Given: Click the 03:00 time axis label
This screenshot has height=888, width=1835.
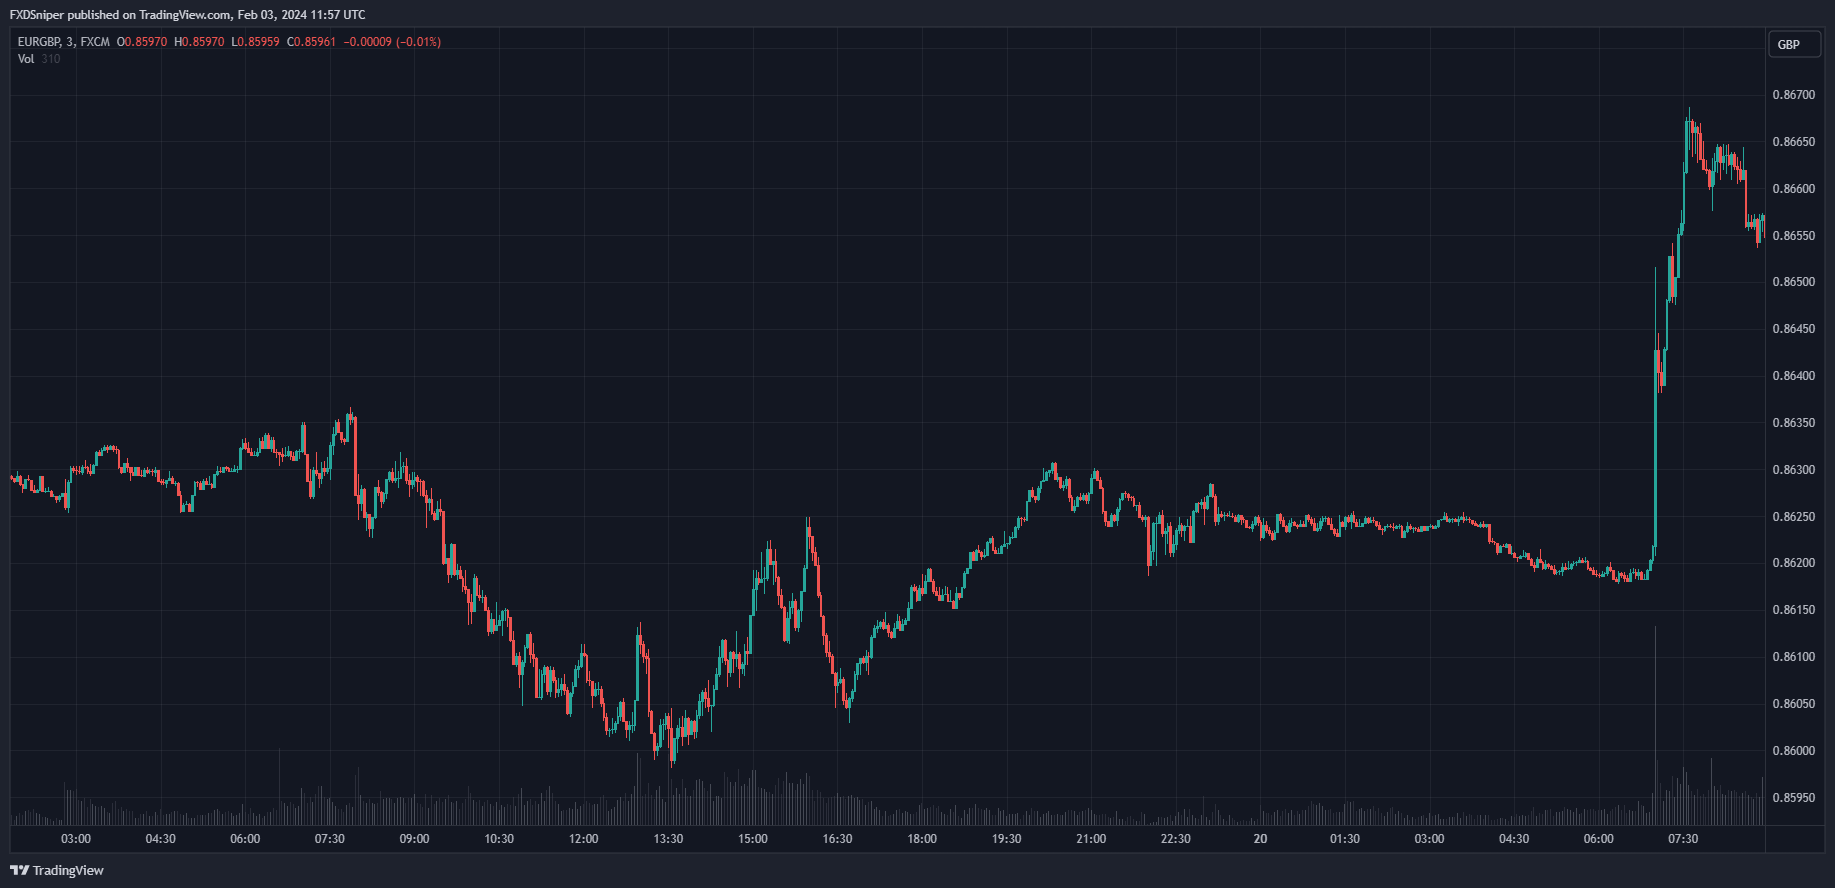Looking at the screenshot, I should pyautogui.click(x=76, y=839).
